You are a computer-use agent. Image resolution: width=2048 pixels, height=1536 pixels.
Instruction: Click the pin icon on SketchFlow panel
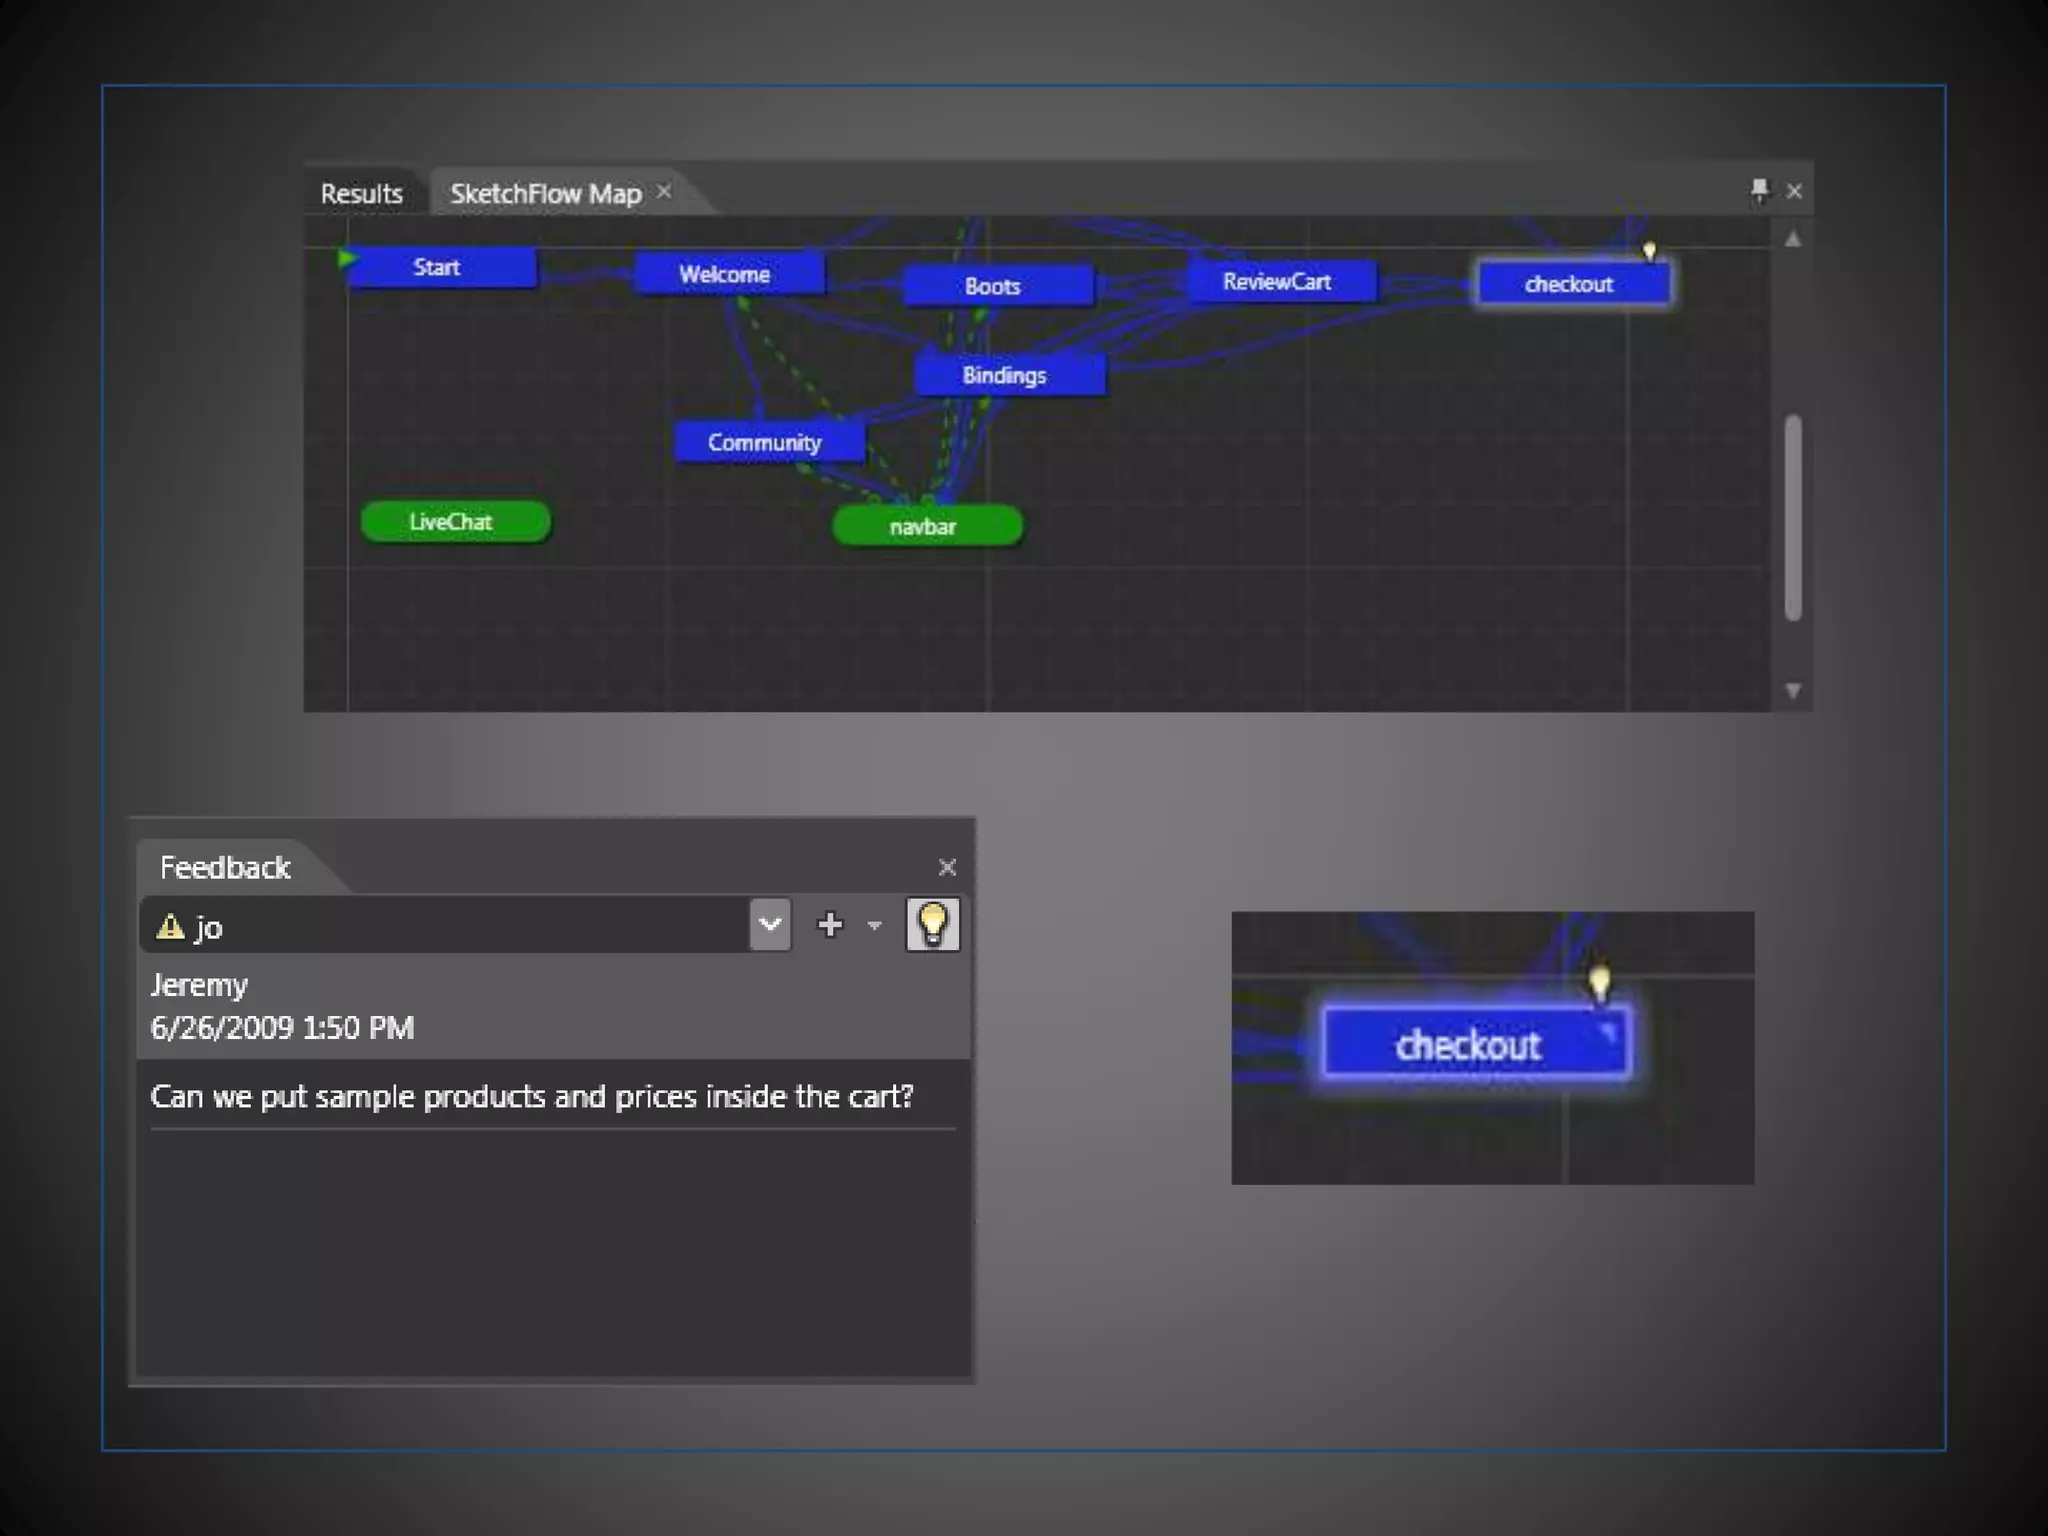[x=1759, y=190]
